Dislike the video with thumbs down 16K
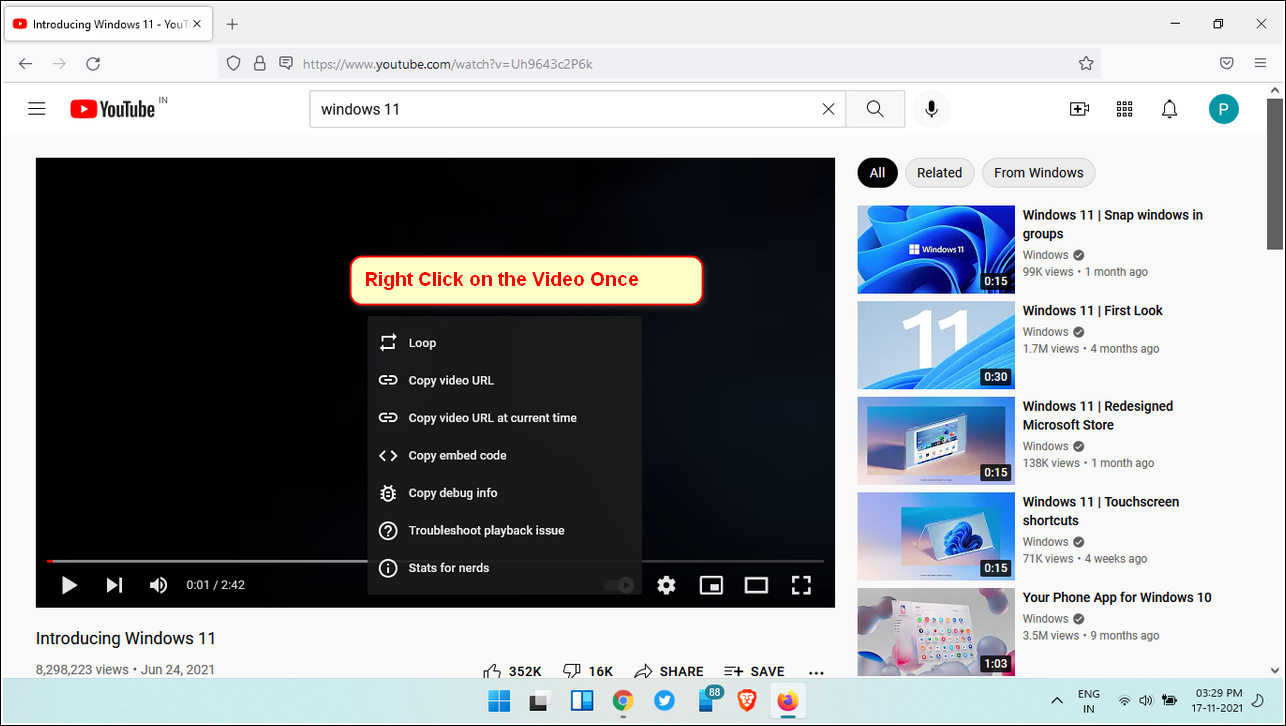Viewport: 1286px width, 726px height. (x=588, y=671)
